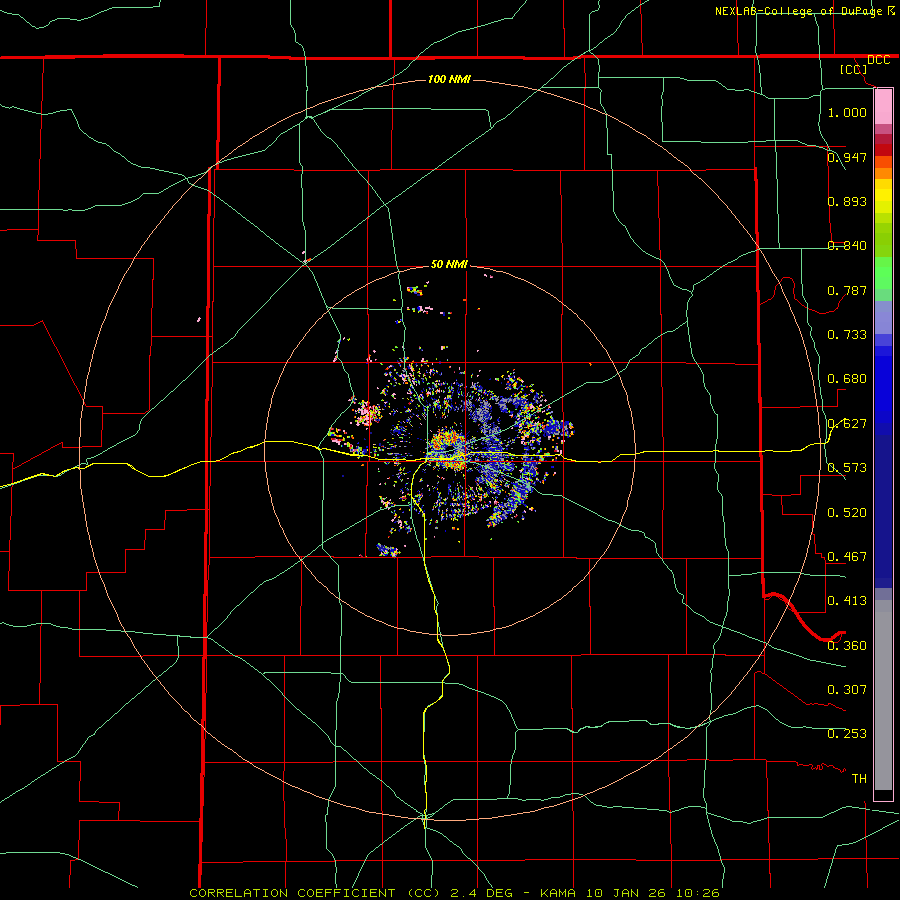
Task: Click the 0.840 legend value
Action: pyautogui.click(x=847, y=246)
